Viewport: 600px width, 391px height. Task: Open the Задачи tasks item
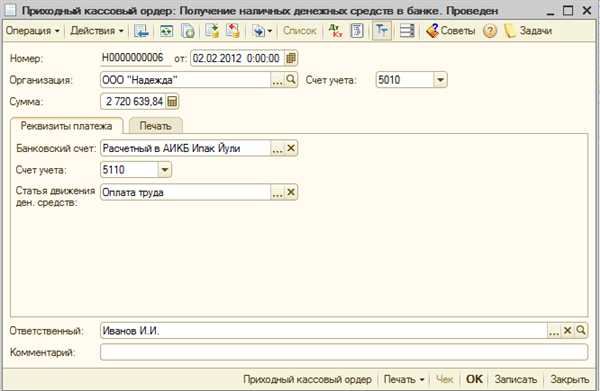point(528,31)
